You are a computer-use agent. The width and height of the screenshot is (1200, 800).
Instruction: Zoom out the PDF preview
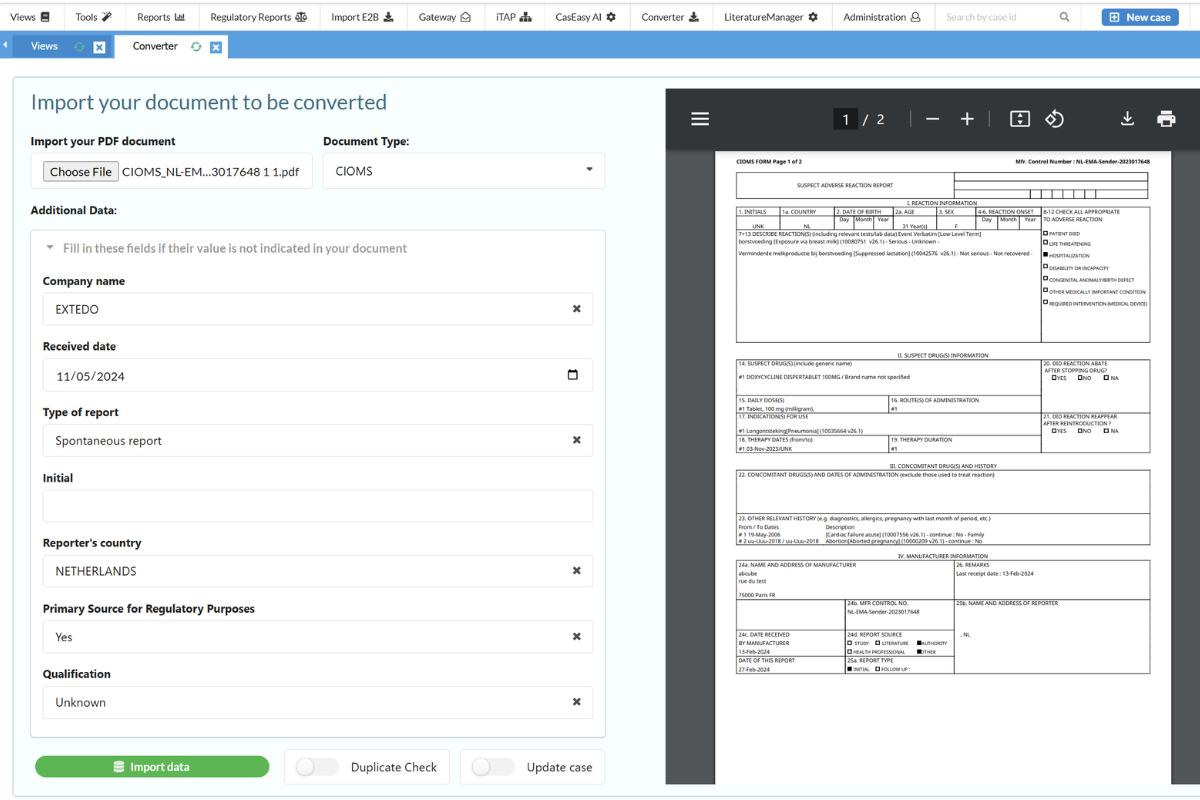pos(932,119)
